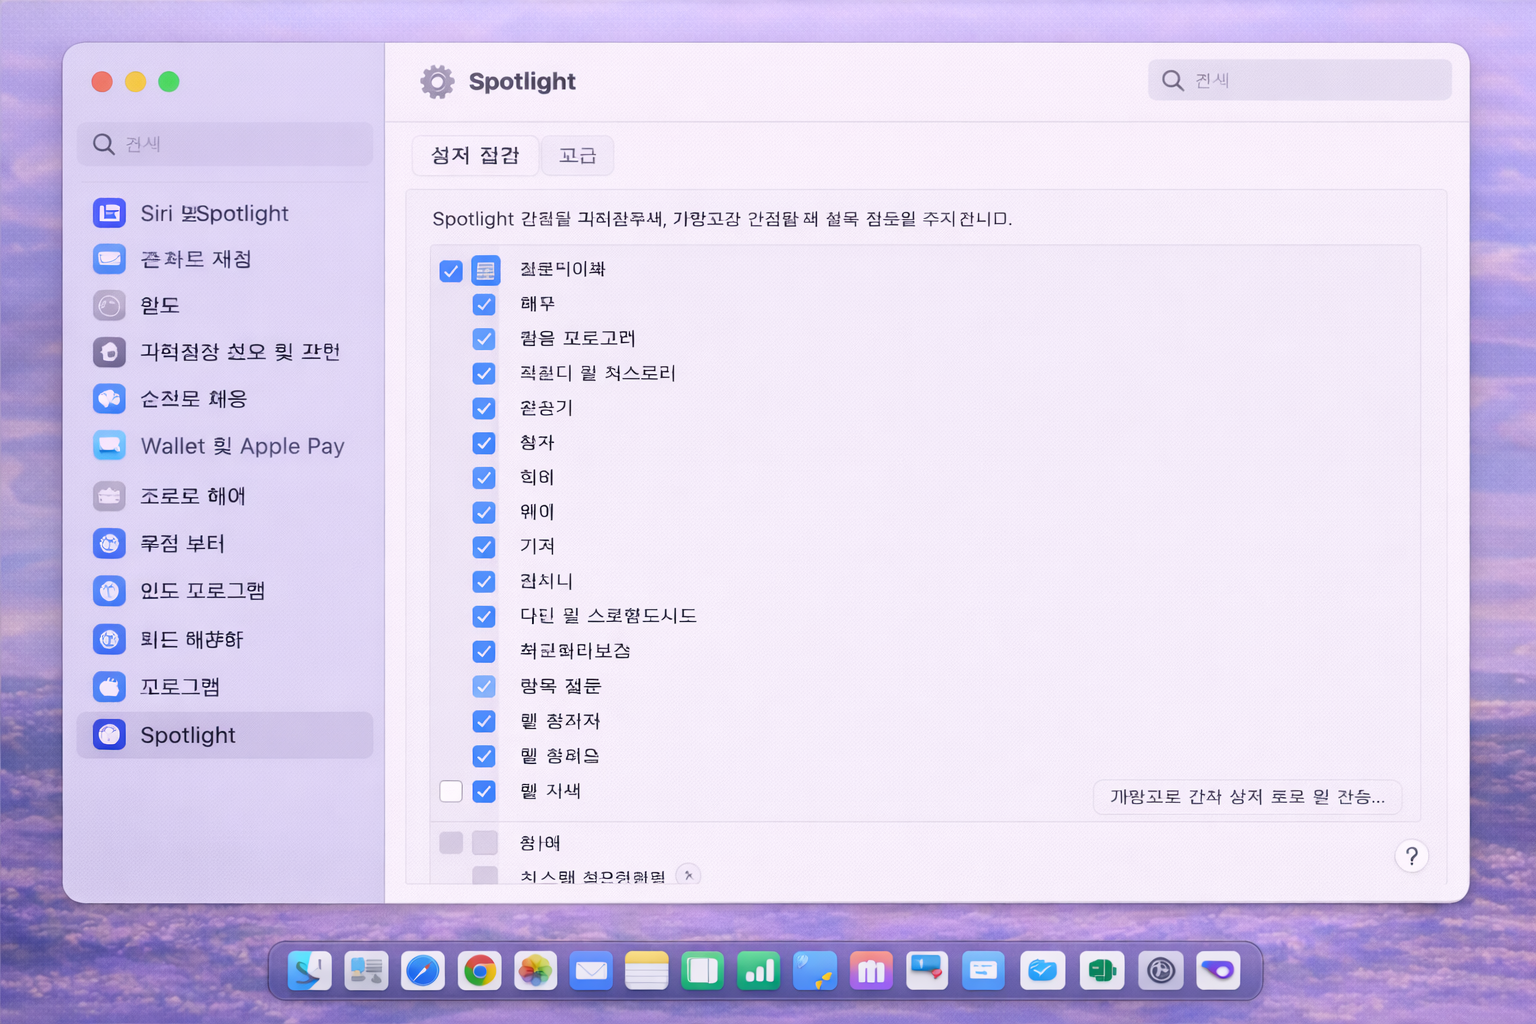Open the Wallet 및 Apple Pay icon

tap(109, 445)
